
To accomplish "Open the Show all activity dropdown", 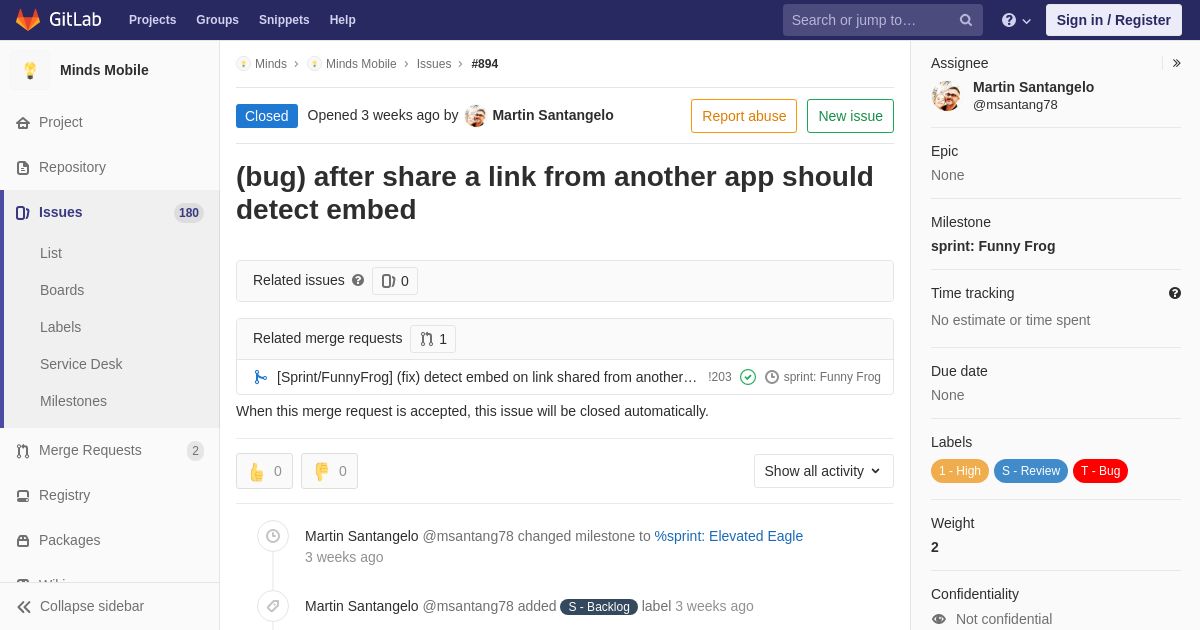I will pyautogui.click(x=824, y=471).
